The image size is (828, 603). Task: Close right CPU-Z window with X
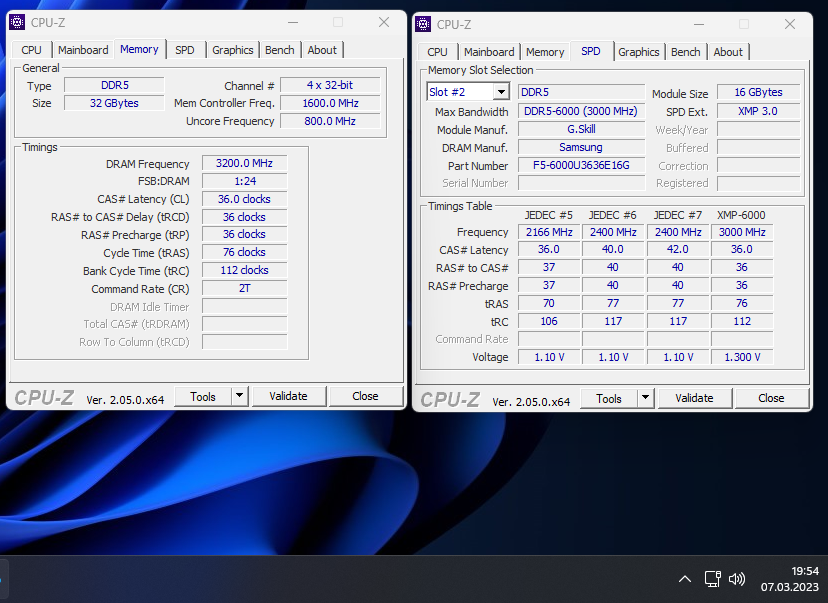pyautogui.click(x=789, y=24)
